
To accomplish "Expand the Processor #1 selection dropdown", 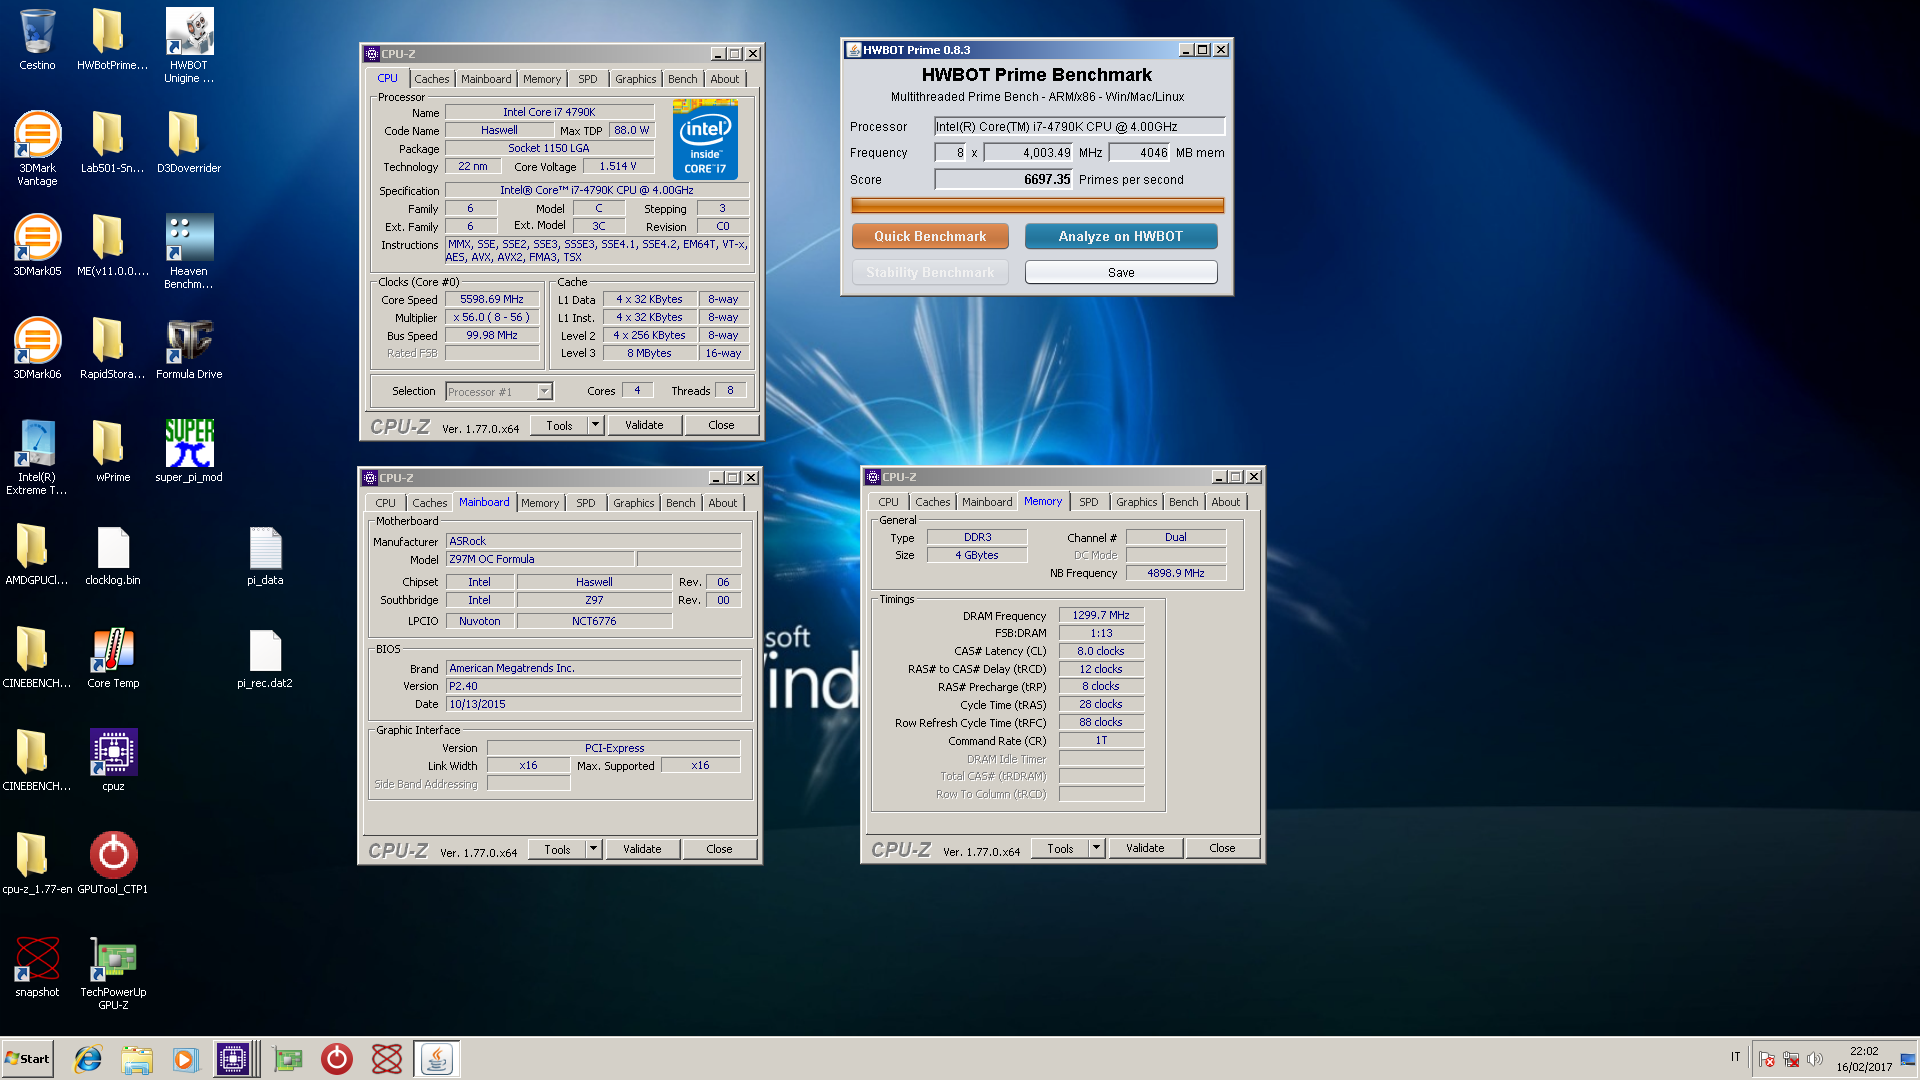I will pyautogui.click(x=544, y=392).
